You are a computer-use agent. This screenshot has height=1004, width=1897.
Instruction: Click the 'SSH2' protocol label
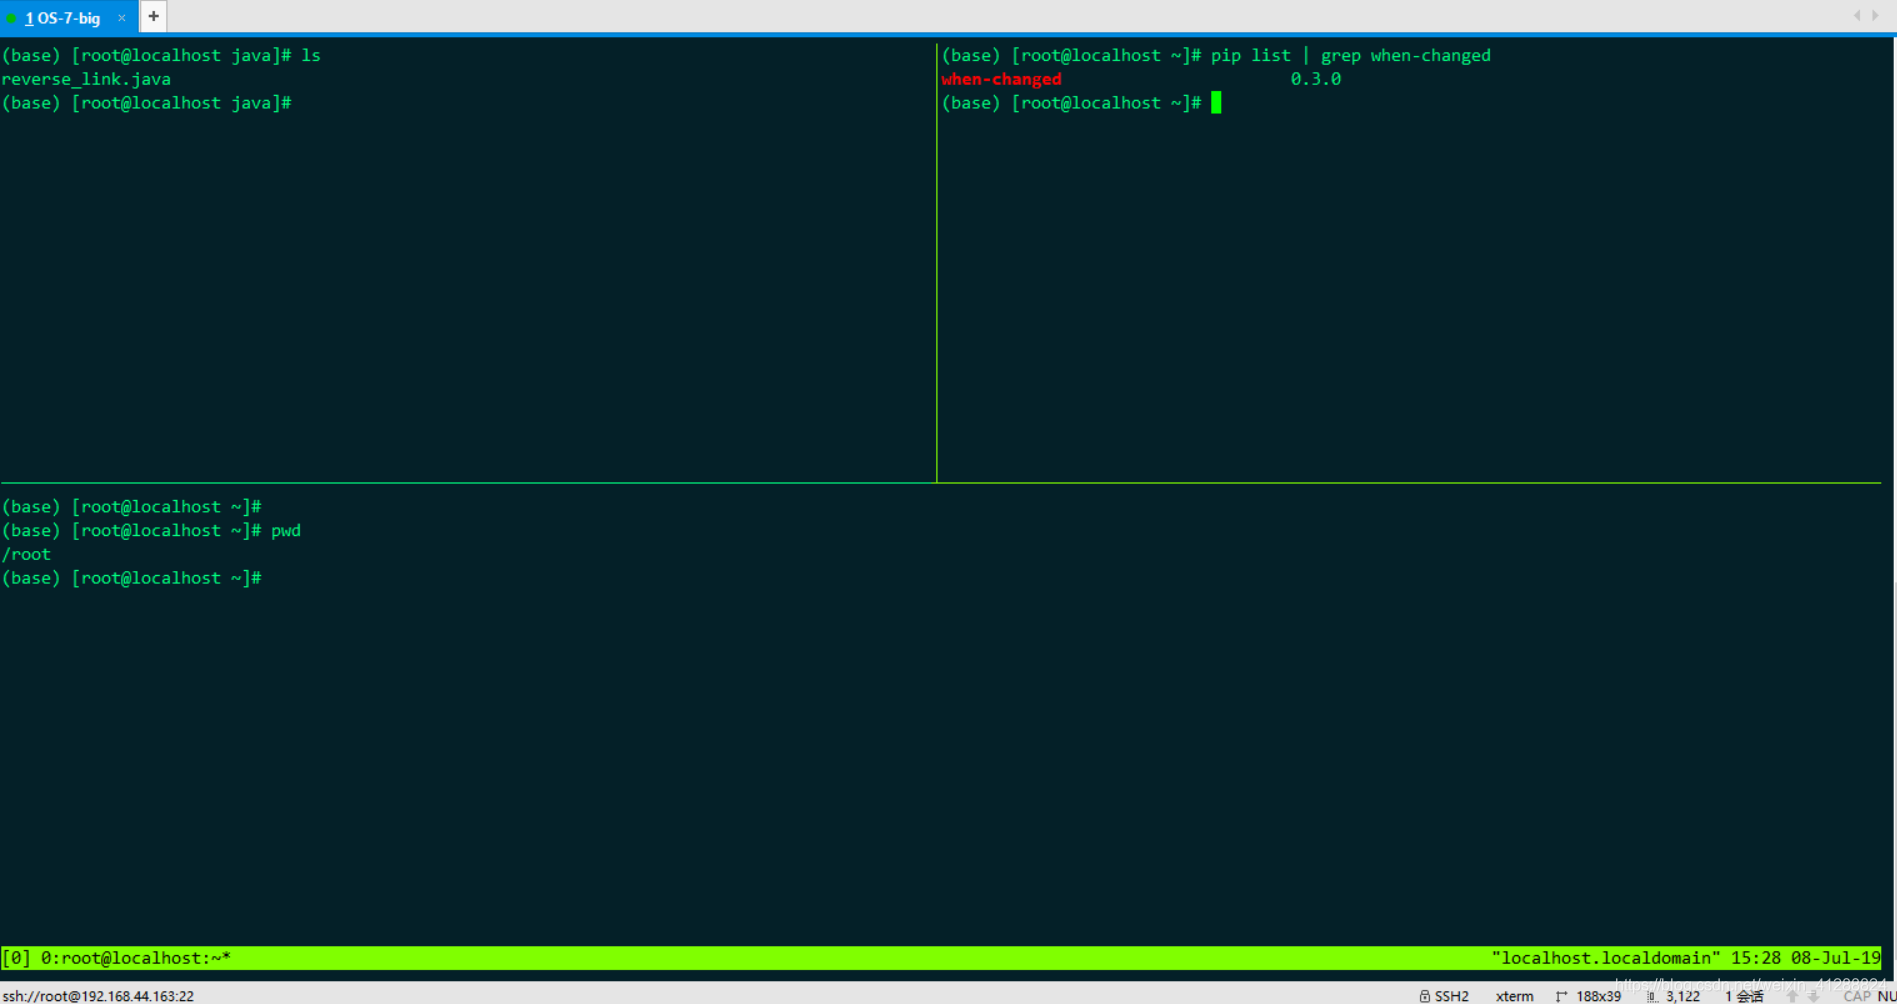click(x=1451, y=996)
